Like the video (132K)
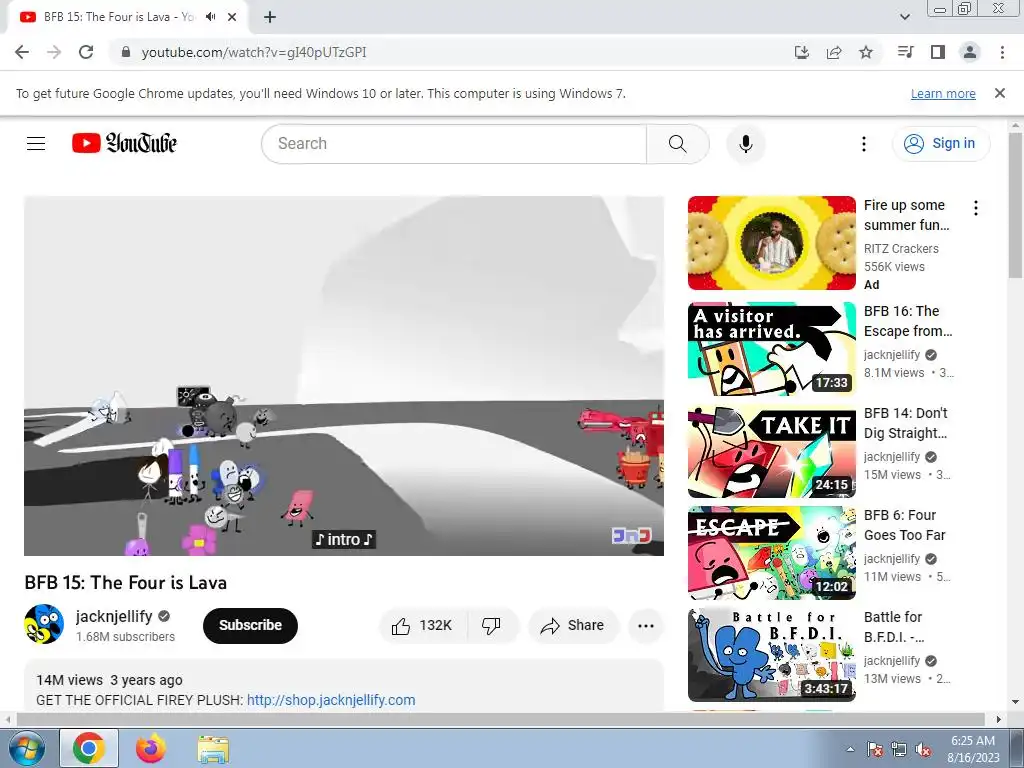This screenshot has width=1024, height=768. (423, 626)
